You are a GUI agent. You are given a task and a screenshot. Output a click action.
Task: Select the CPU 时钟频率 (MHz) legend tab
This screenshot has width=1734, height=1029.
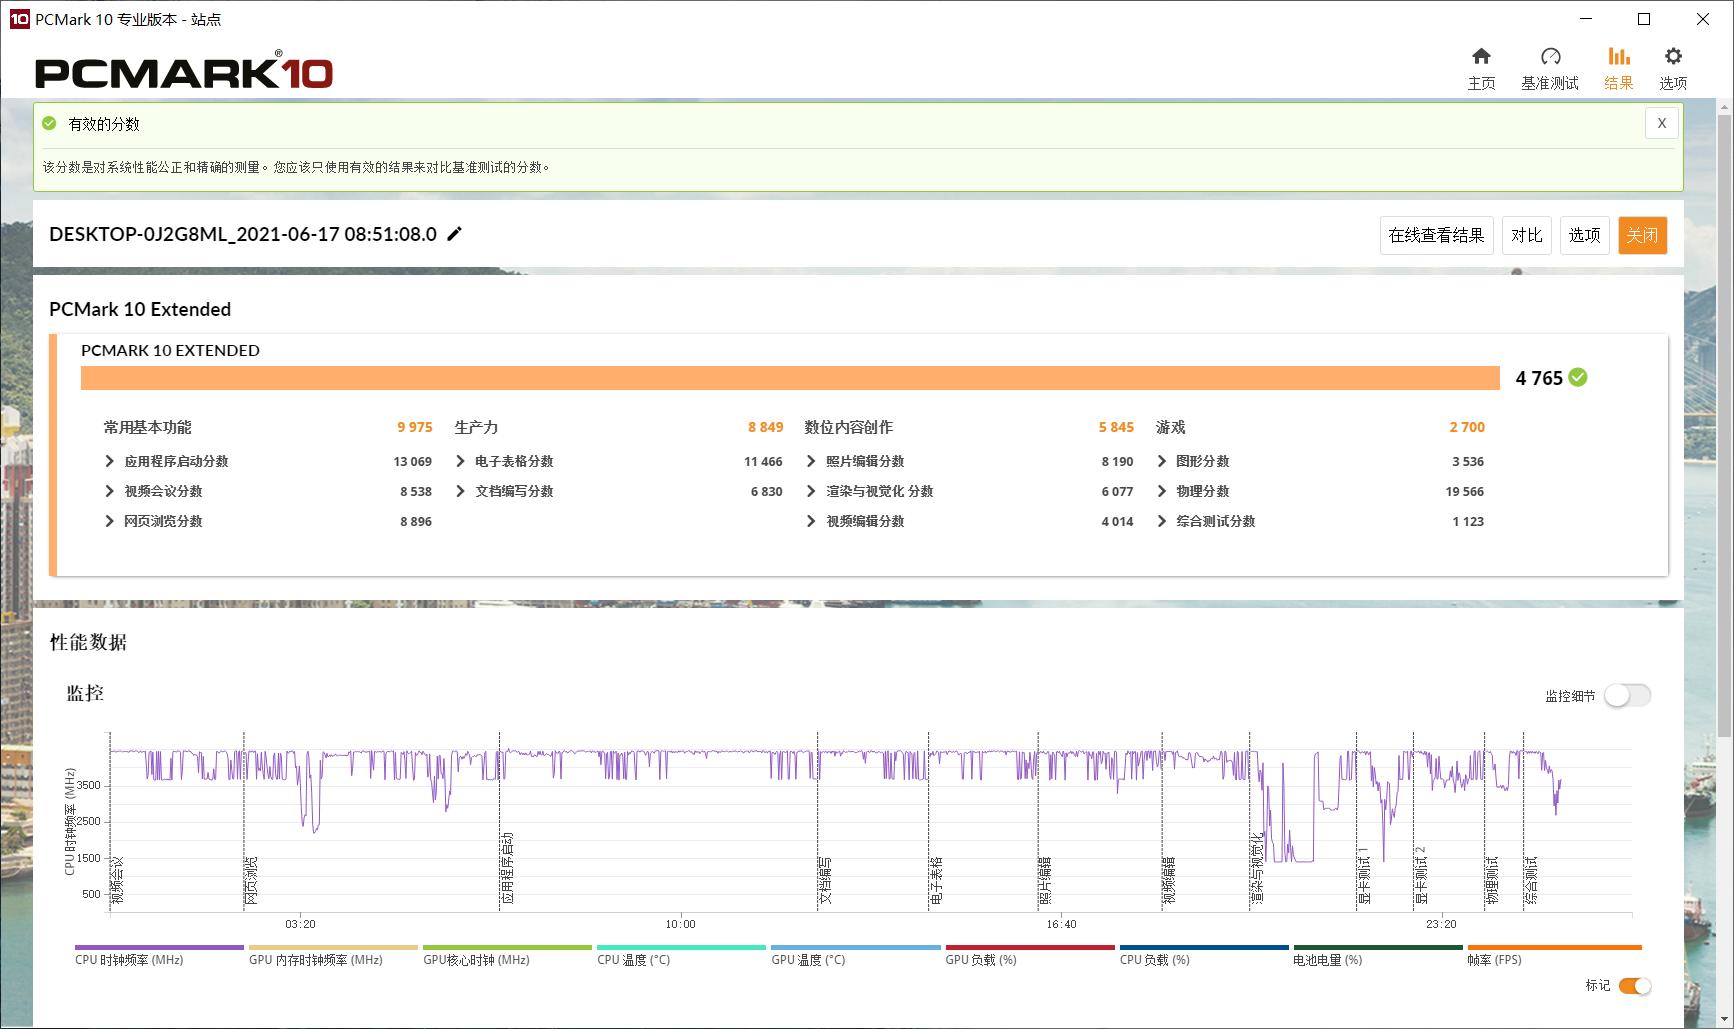click(x=159, y=956)
